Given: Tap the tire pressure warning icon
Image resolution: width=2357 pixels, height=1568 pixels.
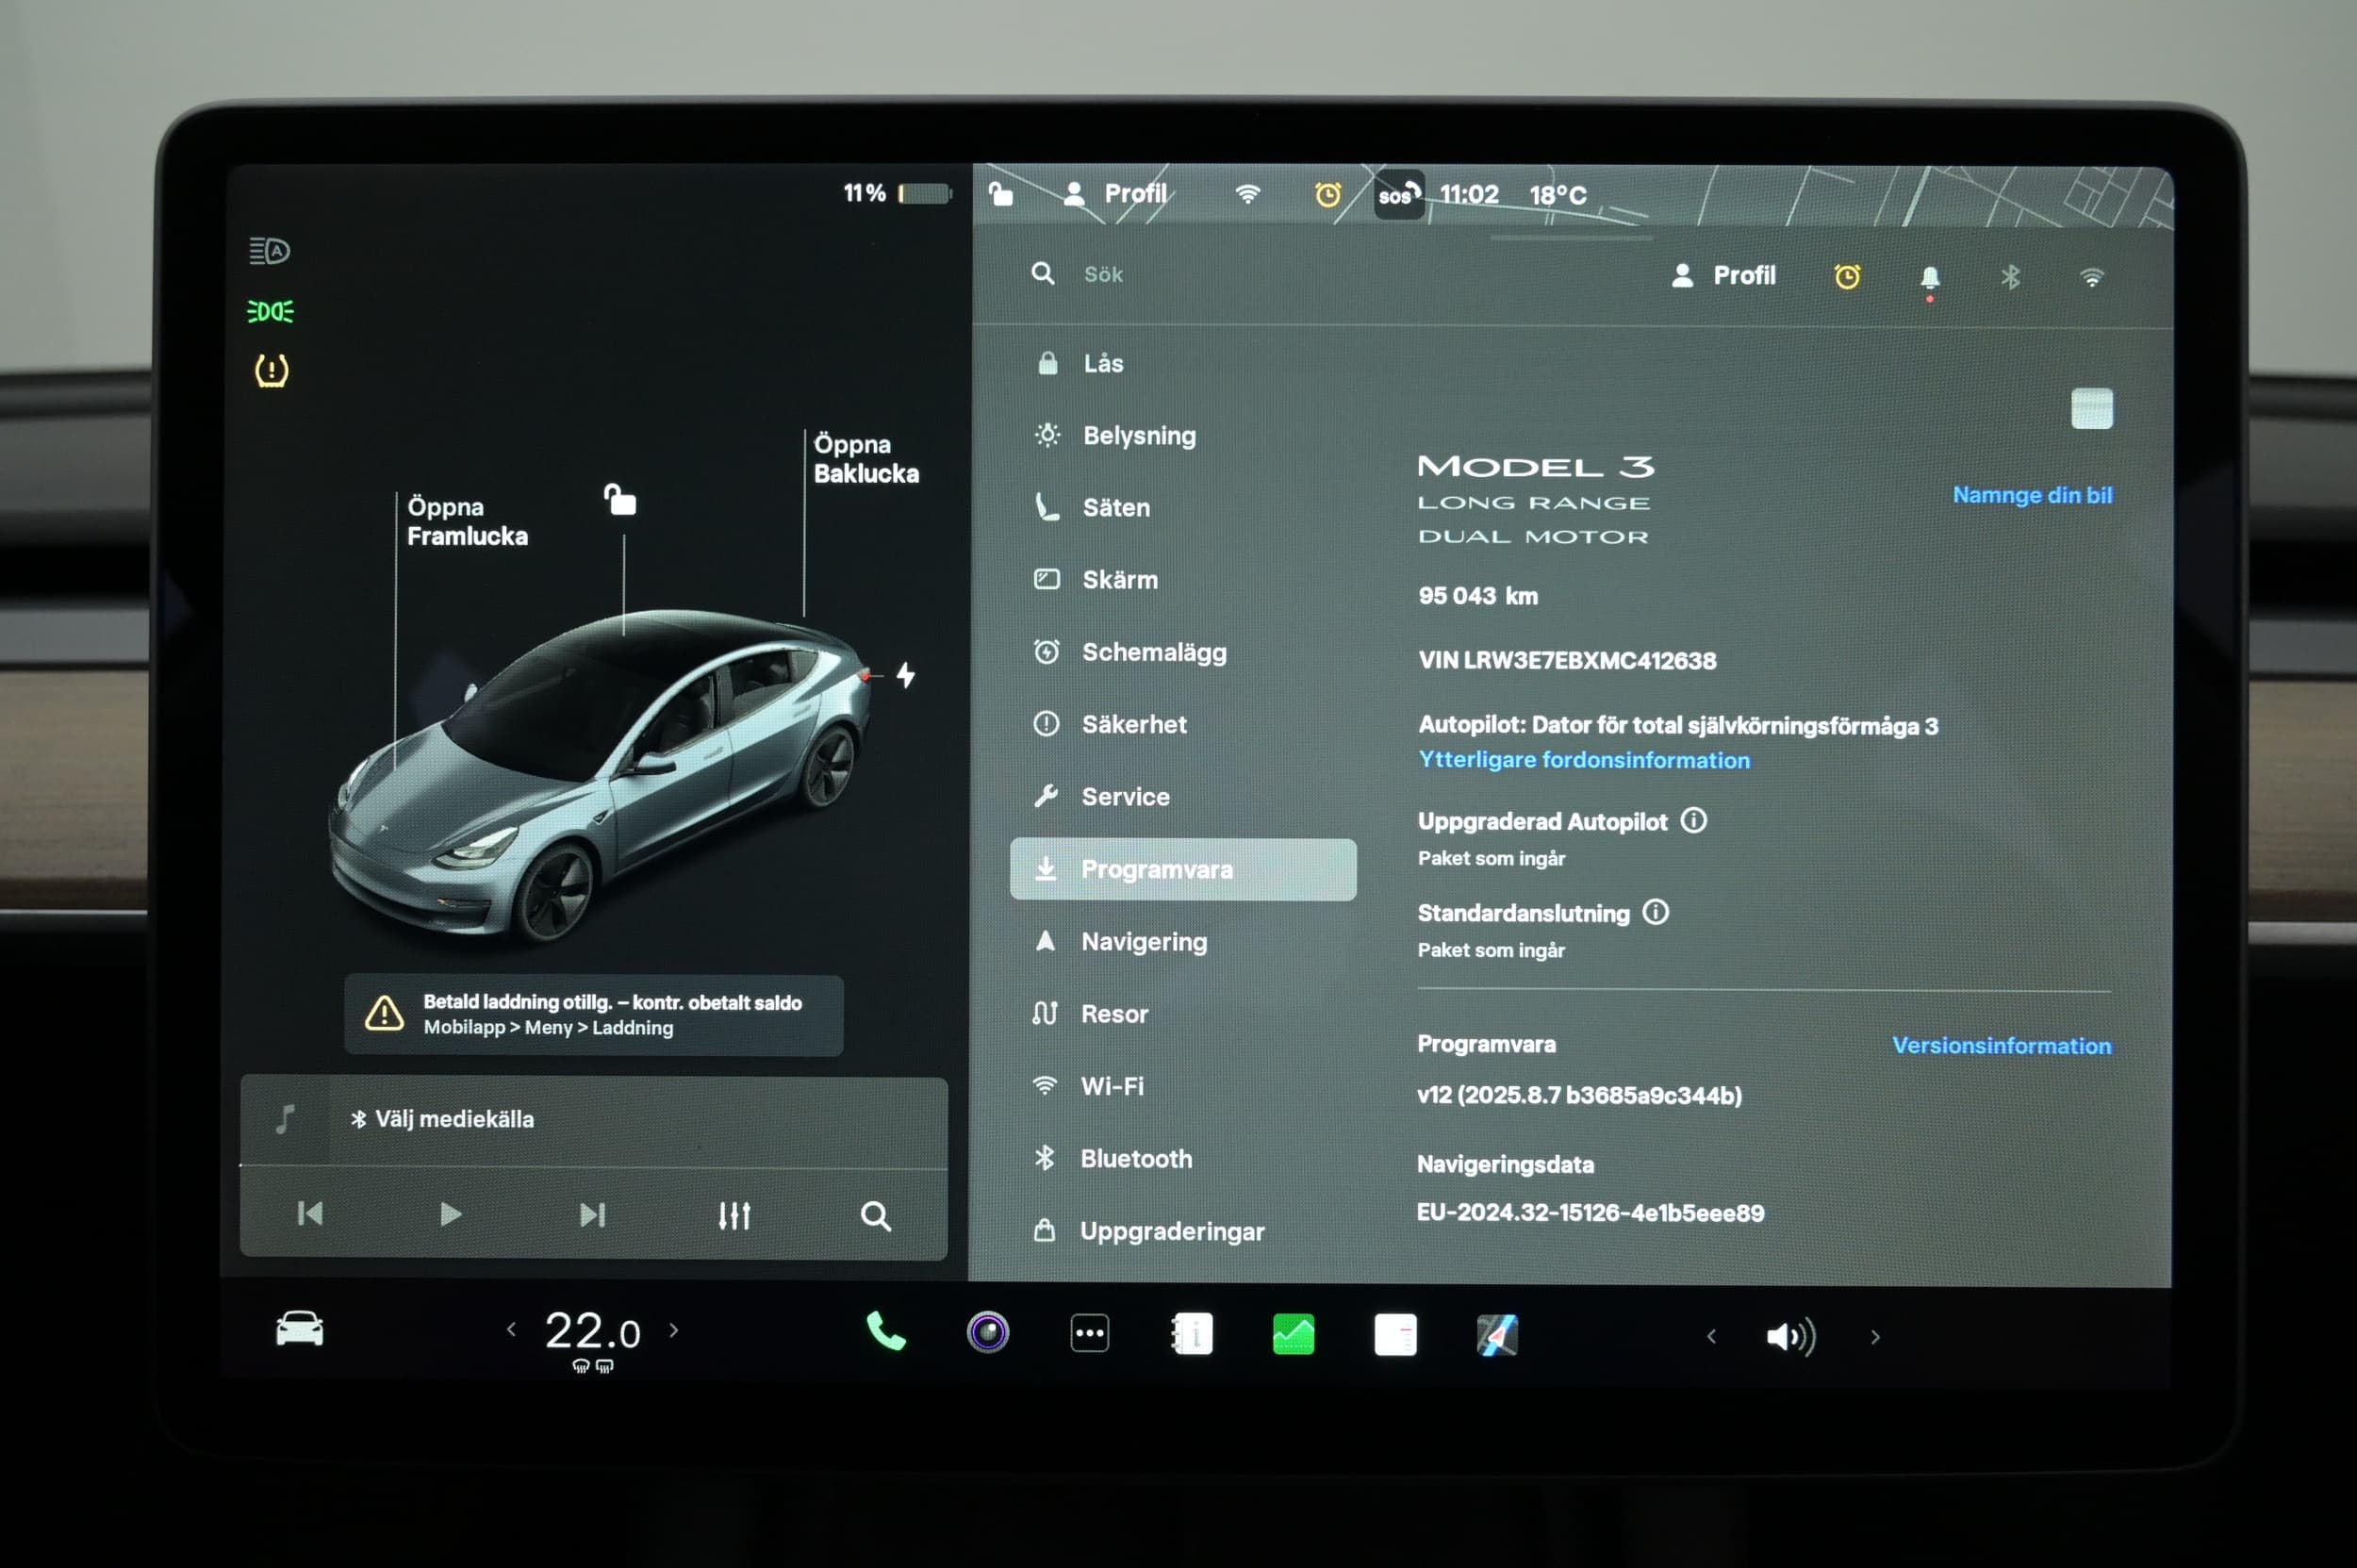Looking at the screenshot, I should click(x=271, y=370).
